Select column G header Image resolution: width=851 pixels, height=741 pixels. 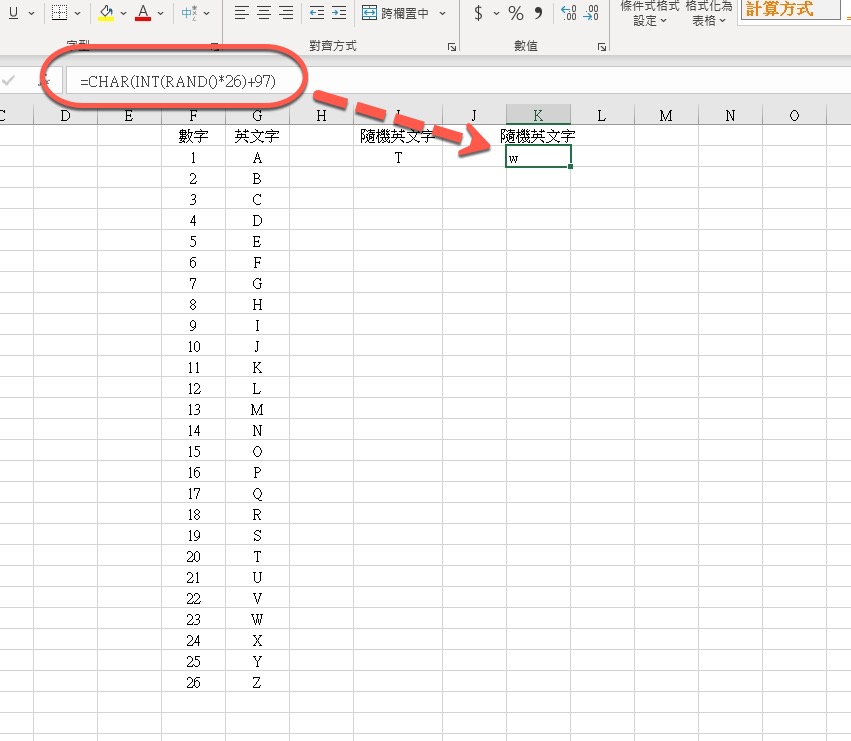pyautogui.click(x=257, y=116)
